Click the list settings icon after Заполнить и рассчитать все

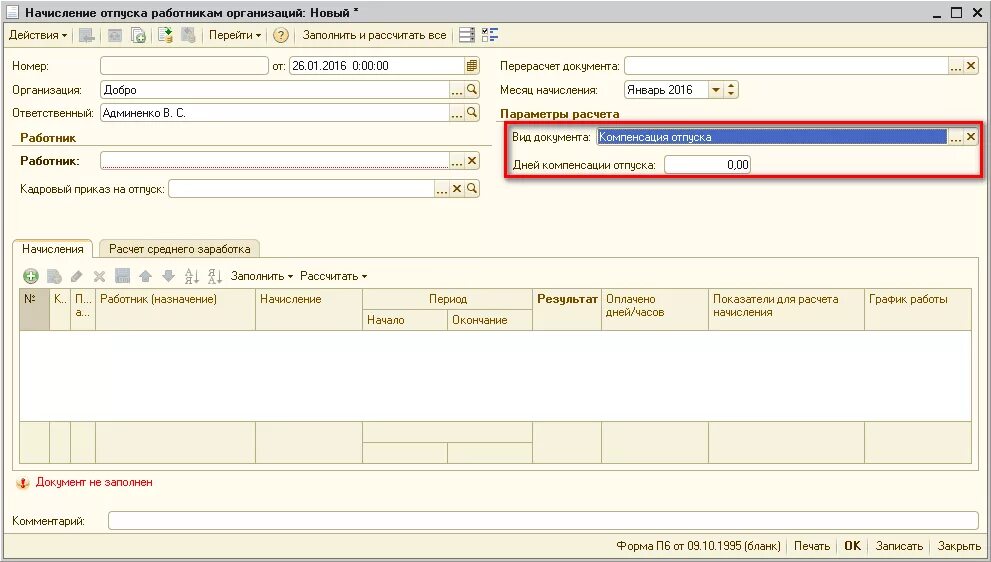click(466, 35)
